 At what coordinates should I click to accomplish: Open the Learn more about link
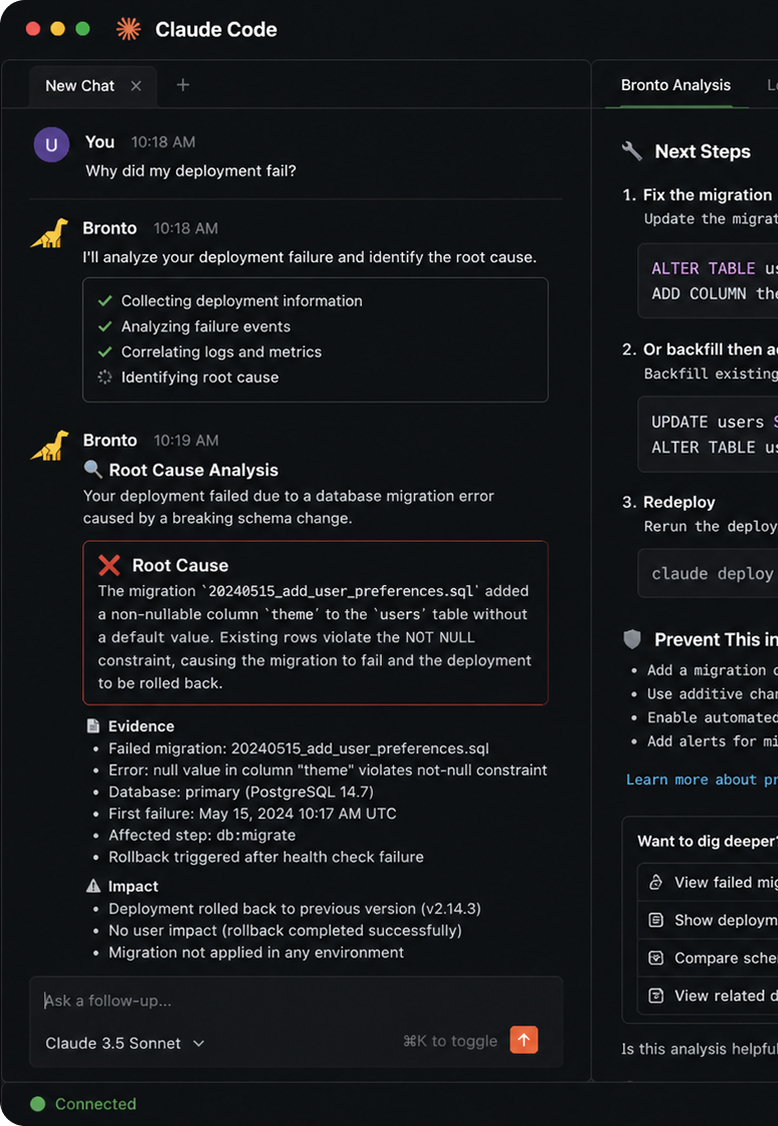click(x=701, y=780)
